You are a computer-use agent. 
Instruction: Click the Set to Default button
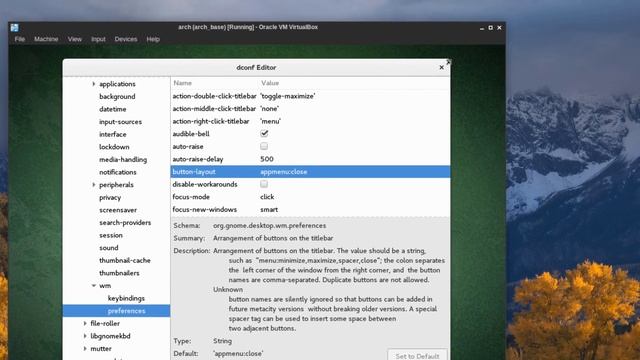[x=417, y=356]
